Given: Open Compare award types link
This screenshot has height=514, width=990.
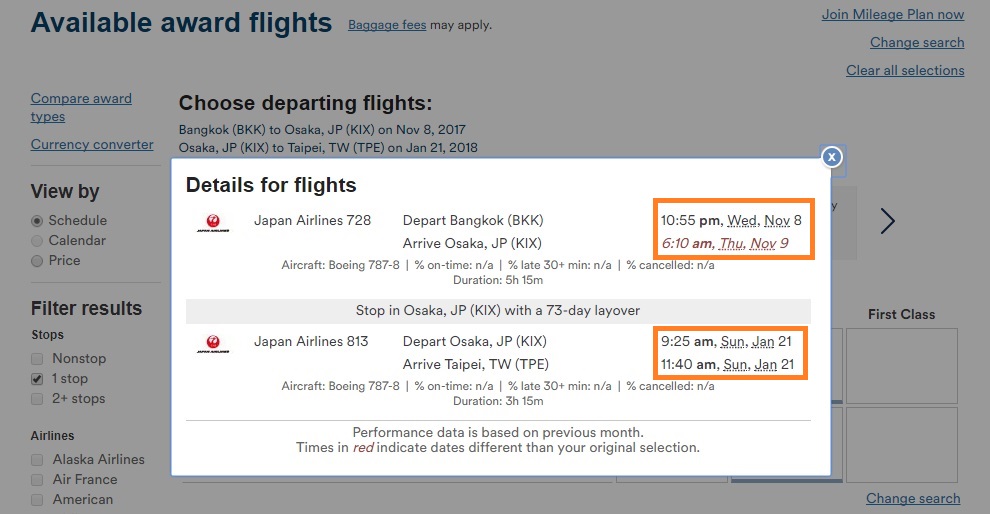Looking at the screenshot, I should [x=81, y=107].
